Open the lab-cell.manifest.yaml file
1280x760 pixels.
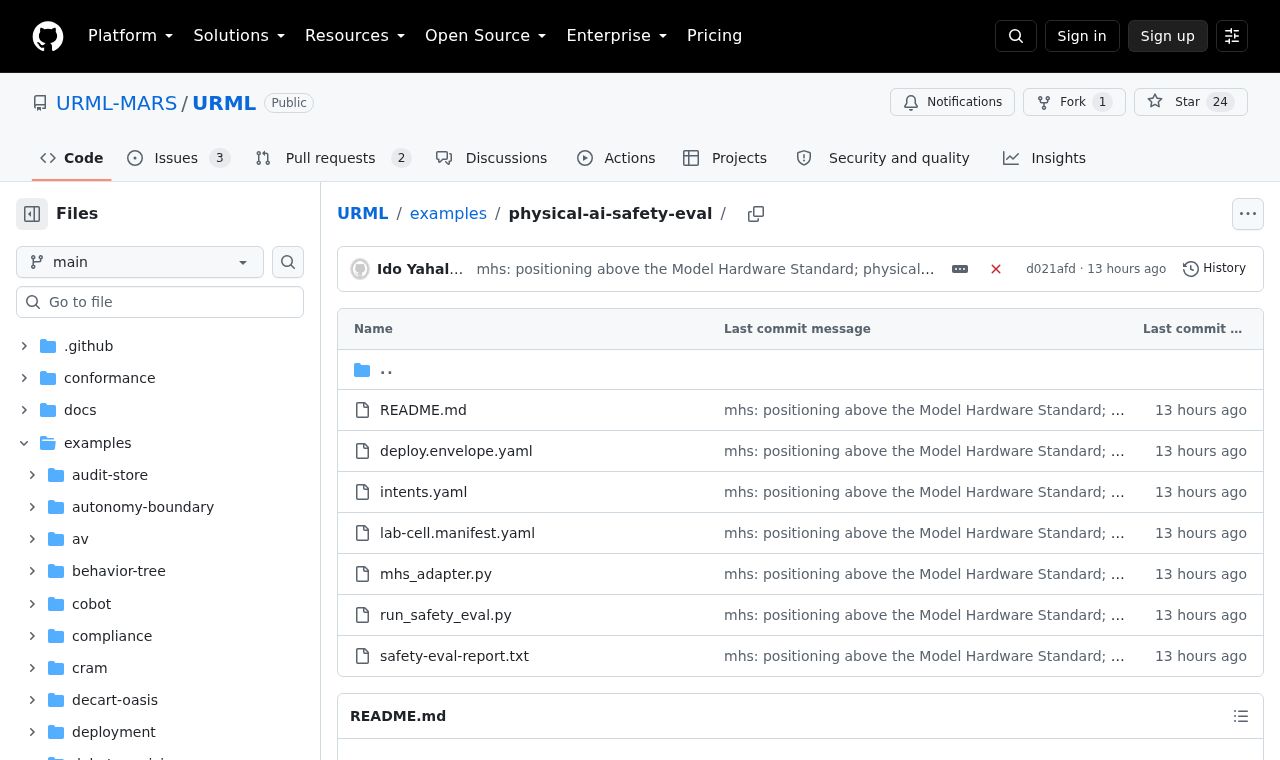[457, 533]
